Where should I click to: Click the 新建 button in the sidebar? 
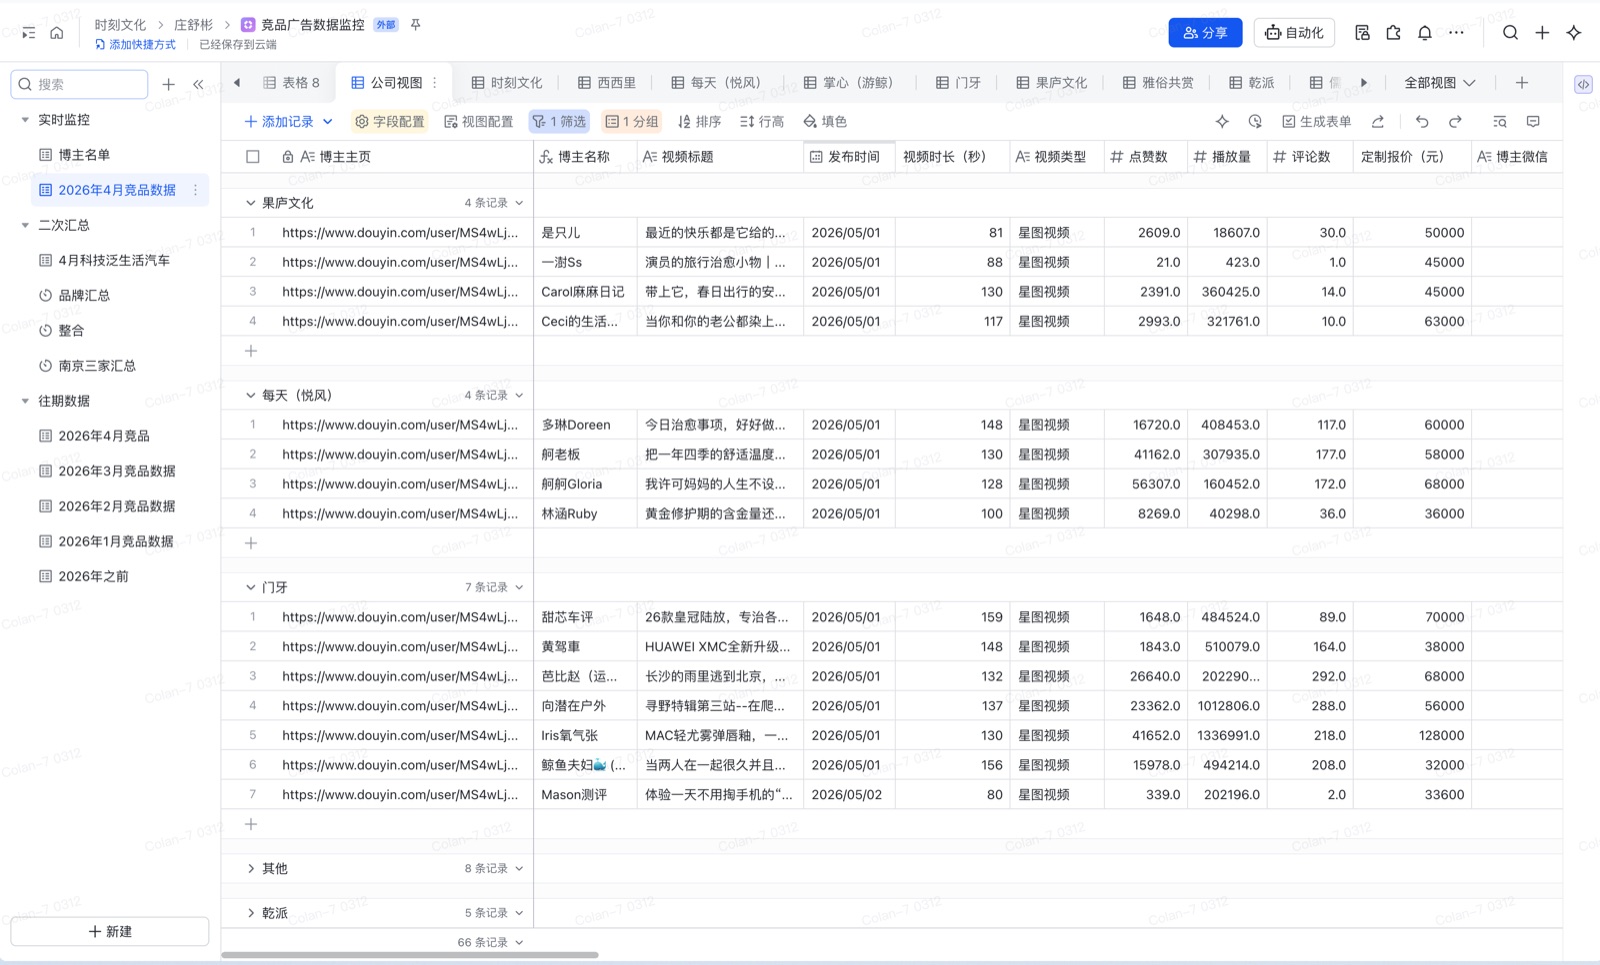pyautogui.click(x=110, y=931)
